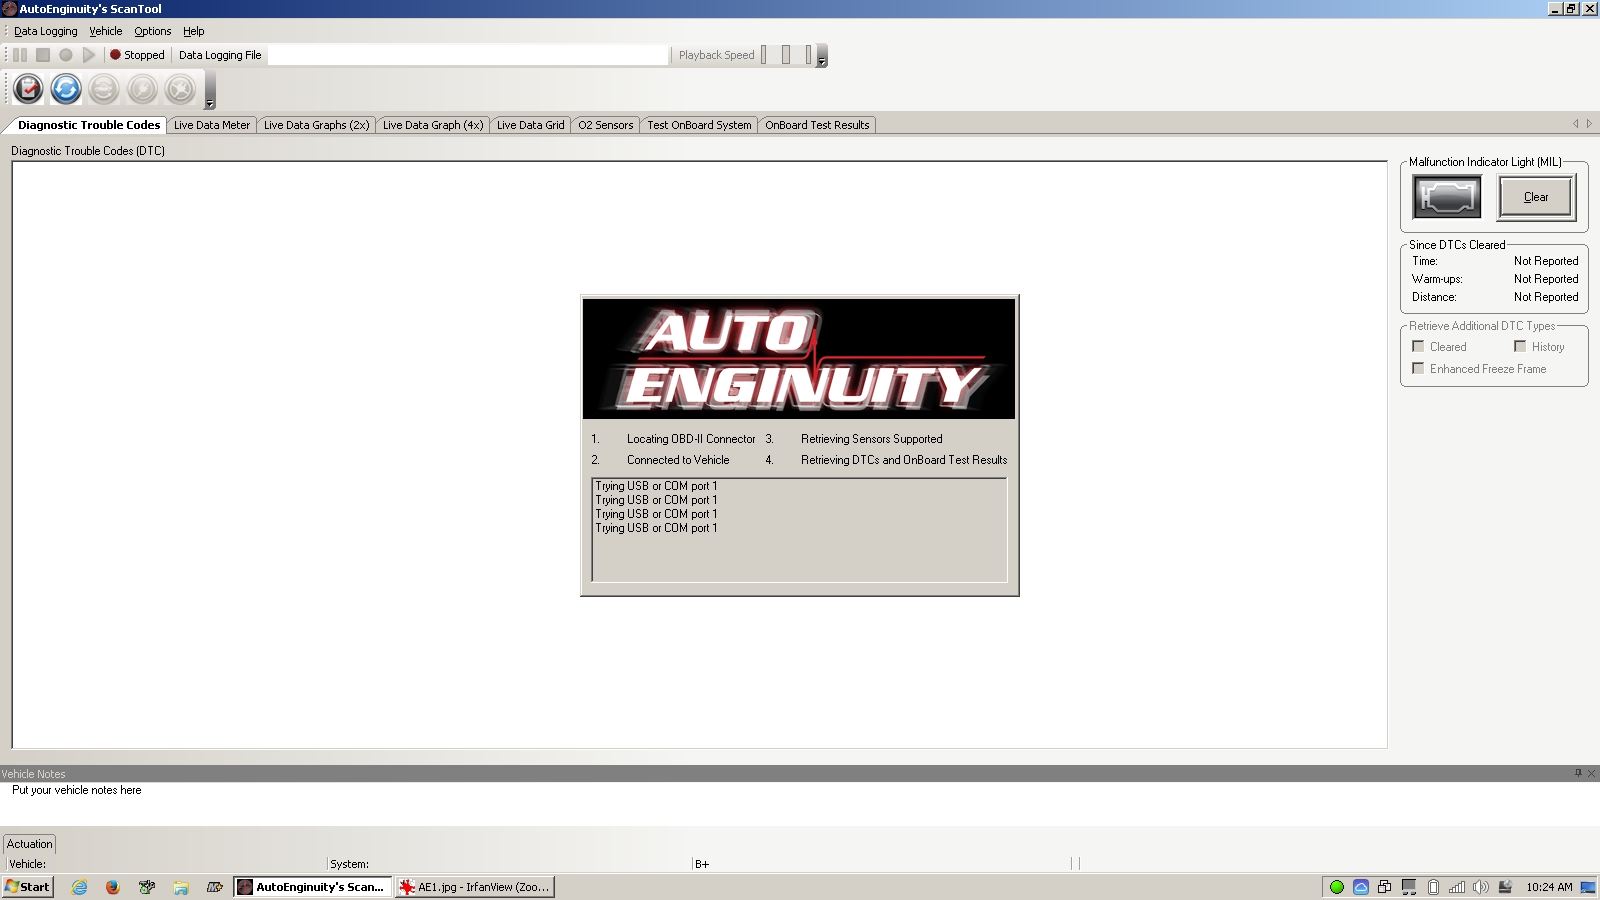This screenshot has width=1600, height=900.
Task: Click the blue refresh arrows icon
Action: click(x=66, y=90)
